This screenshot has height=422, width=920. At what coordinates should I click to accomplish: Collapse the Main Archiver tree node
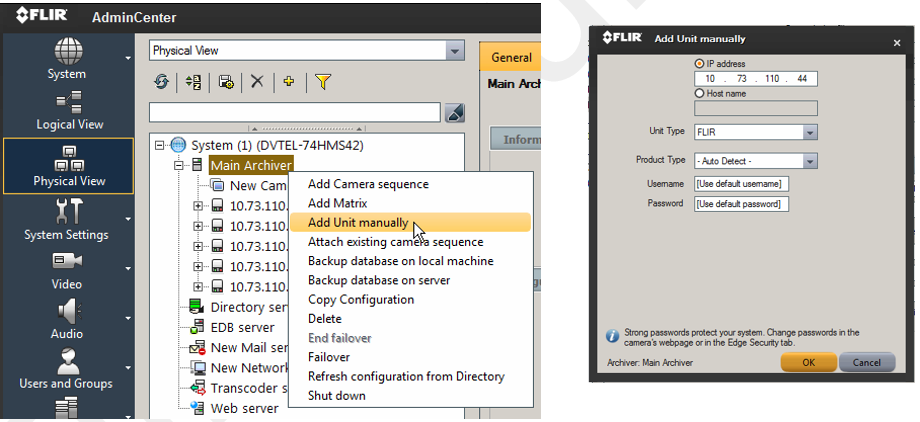(x=180, y=165)
